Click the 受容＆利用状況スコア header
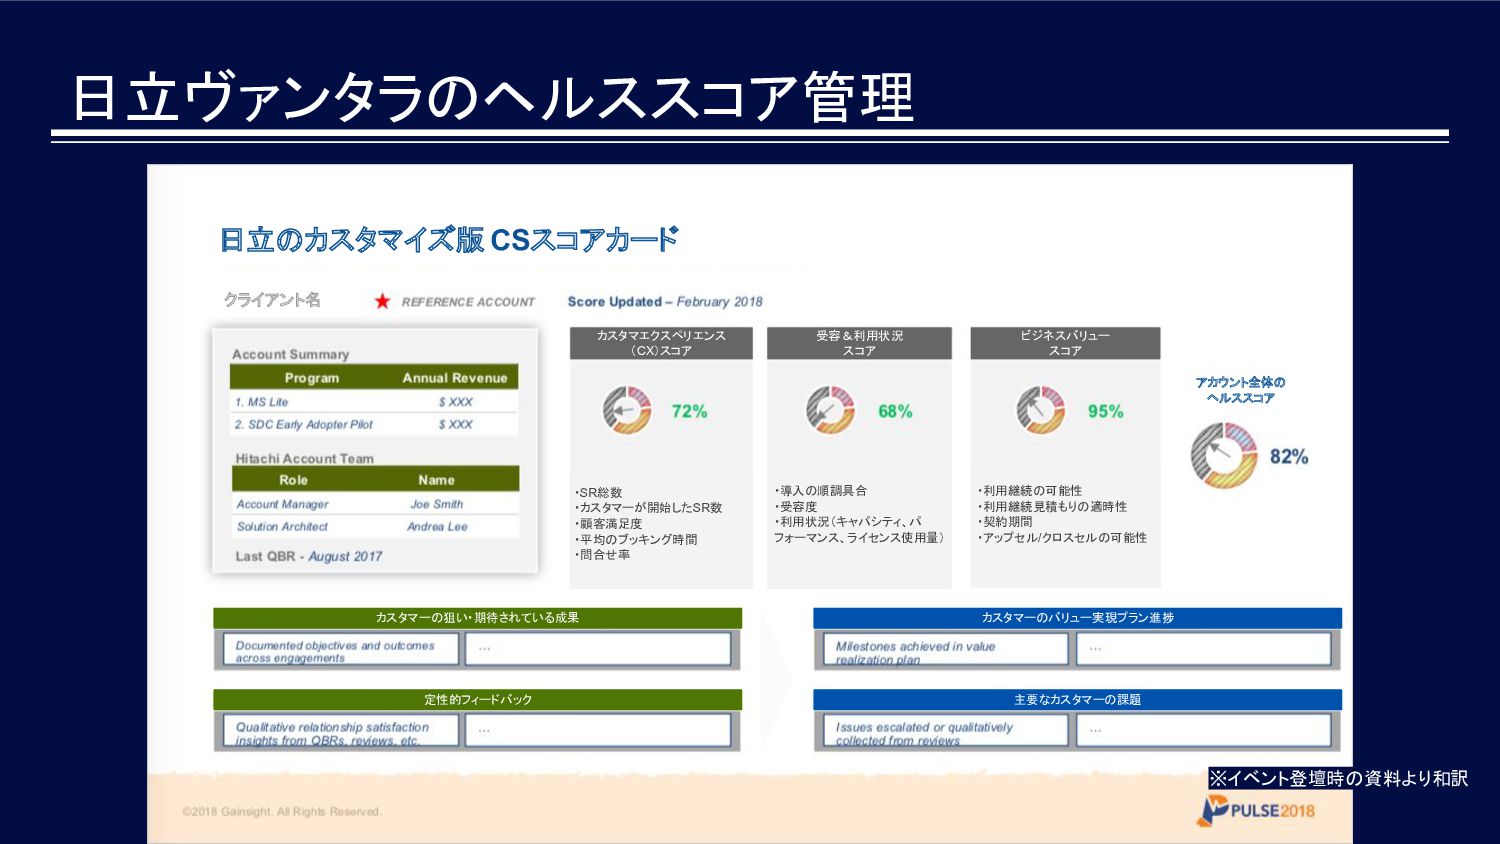The height and width of the screenshot is (844, 1500). [x=859, y=343]
